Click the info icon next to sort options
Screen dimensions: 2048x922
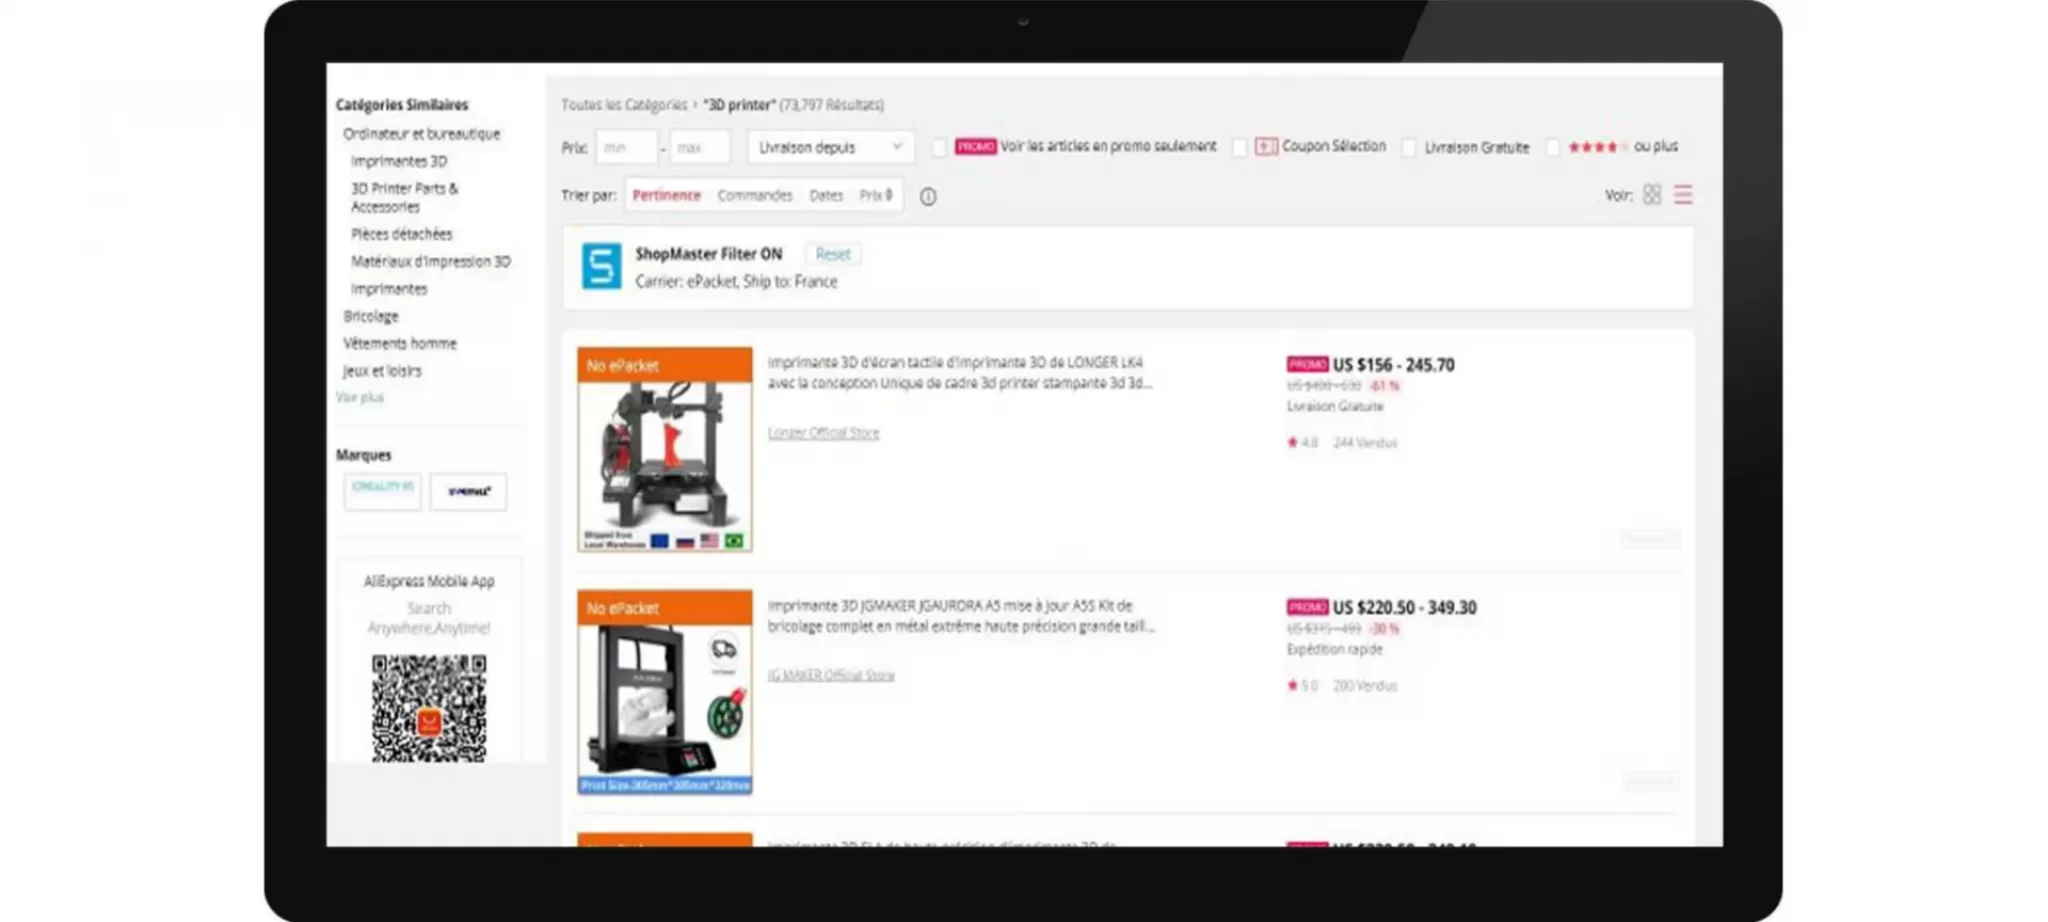(x=928, y=196)
